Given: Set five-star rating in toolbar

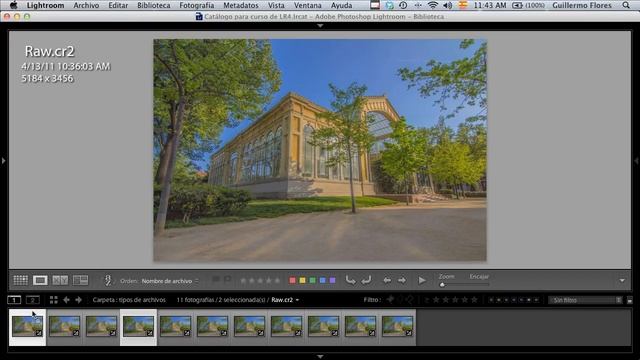Looking at the screenshot, I should click(277, 280).
